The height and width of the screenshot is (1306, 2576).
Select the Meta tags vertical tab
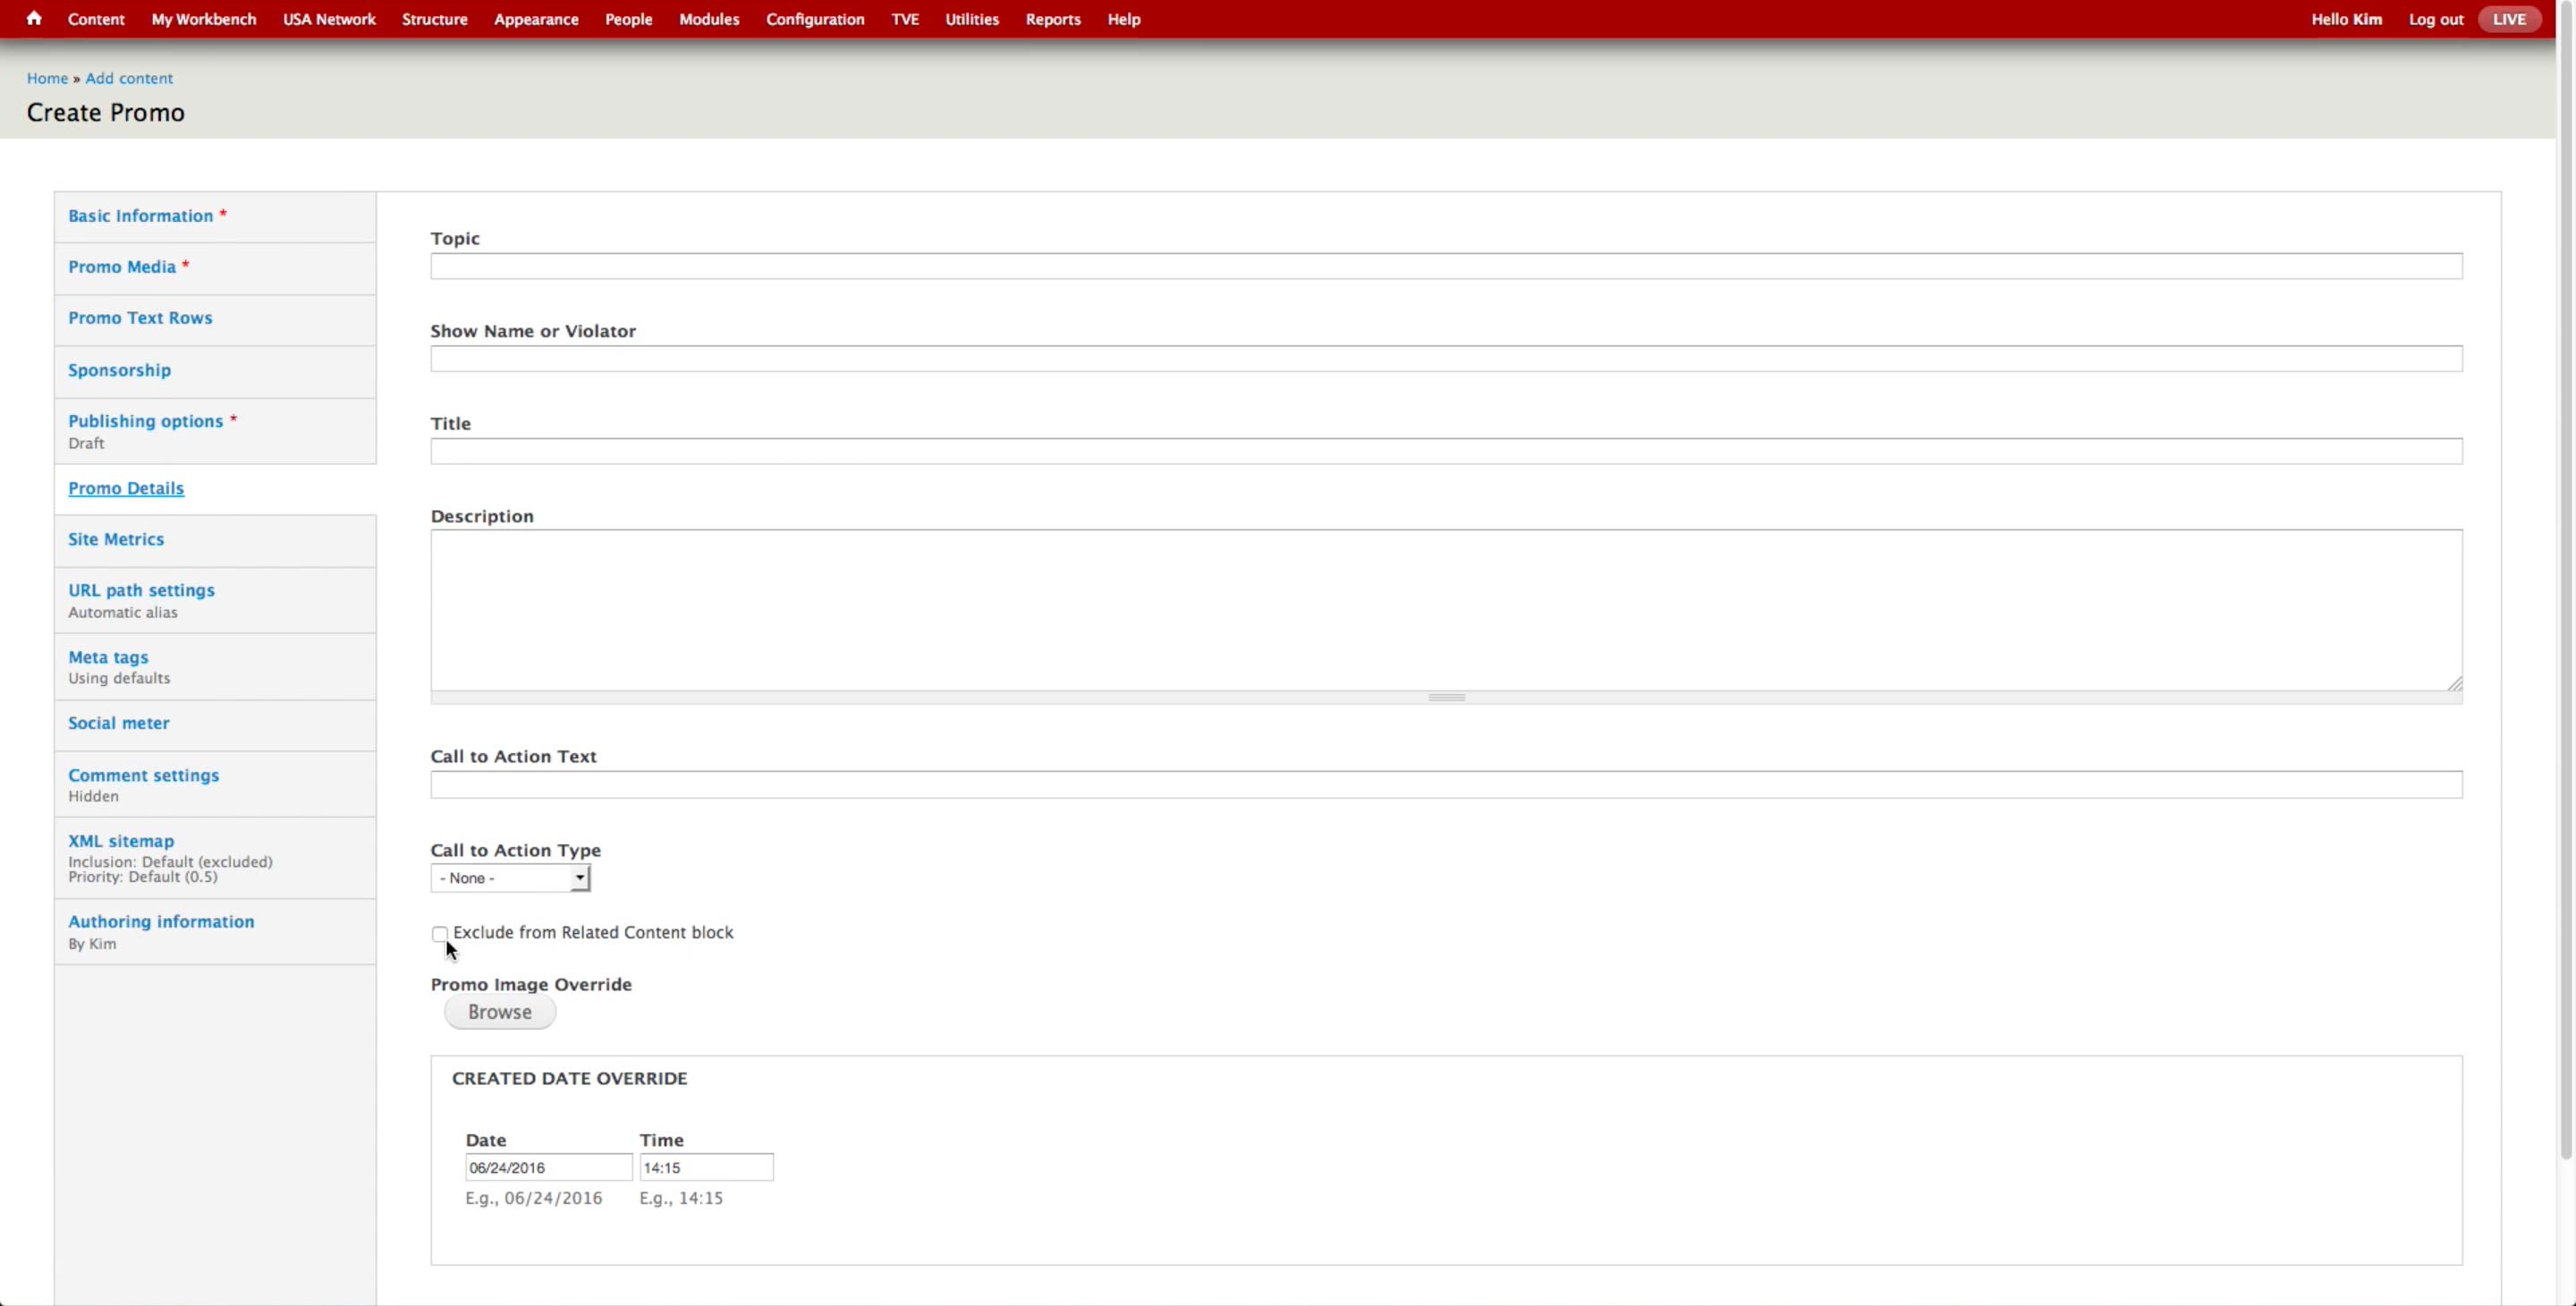pos(108,657)
